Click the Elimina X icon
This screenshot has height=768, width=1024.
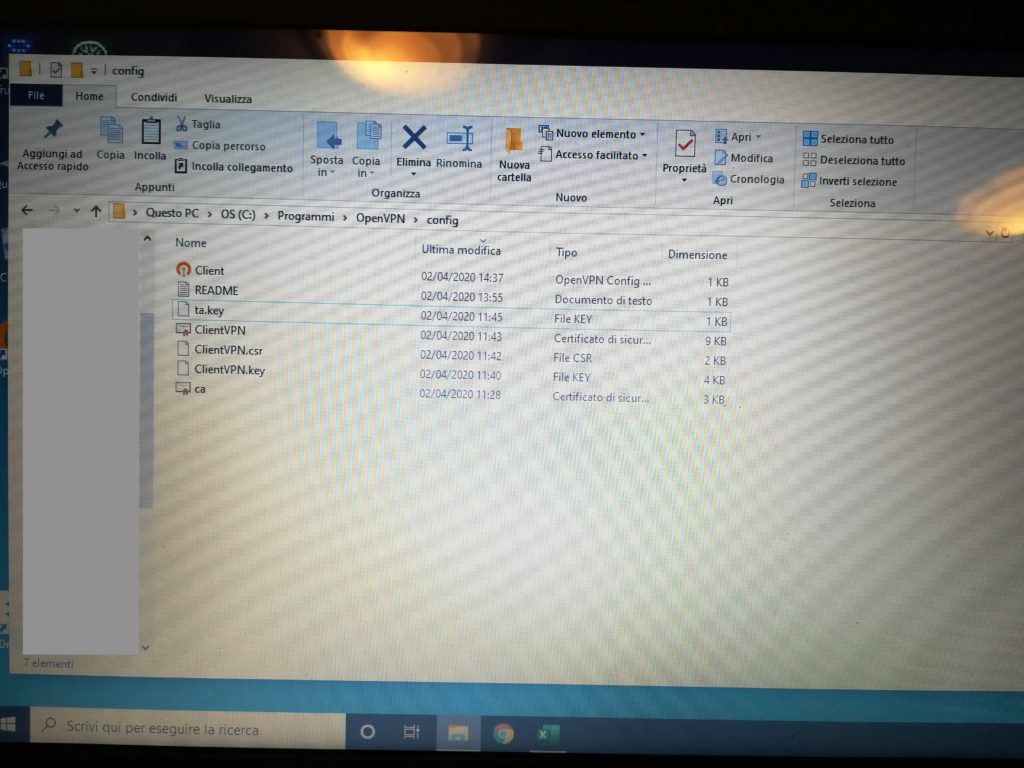[414, 138]
